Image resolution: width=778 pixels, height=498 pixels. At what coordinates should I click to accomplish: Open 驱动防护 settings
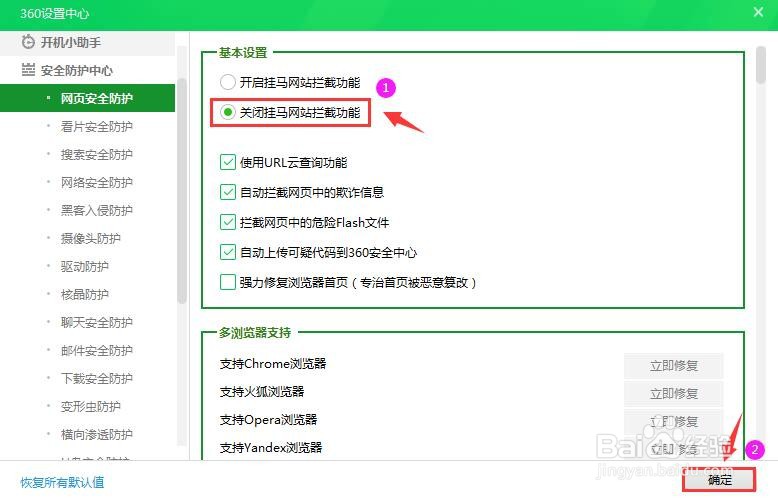tap(84, 266)
